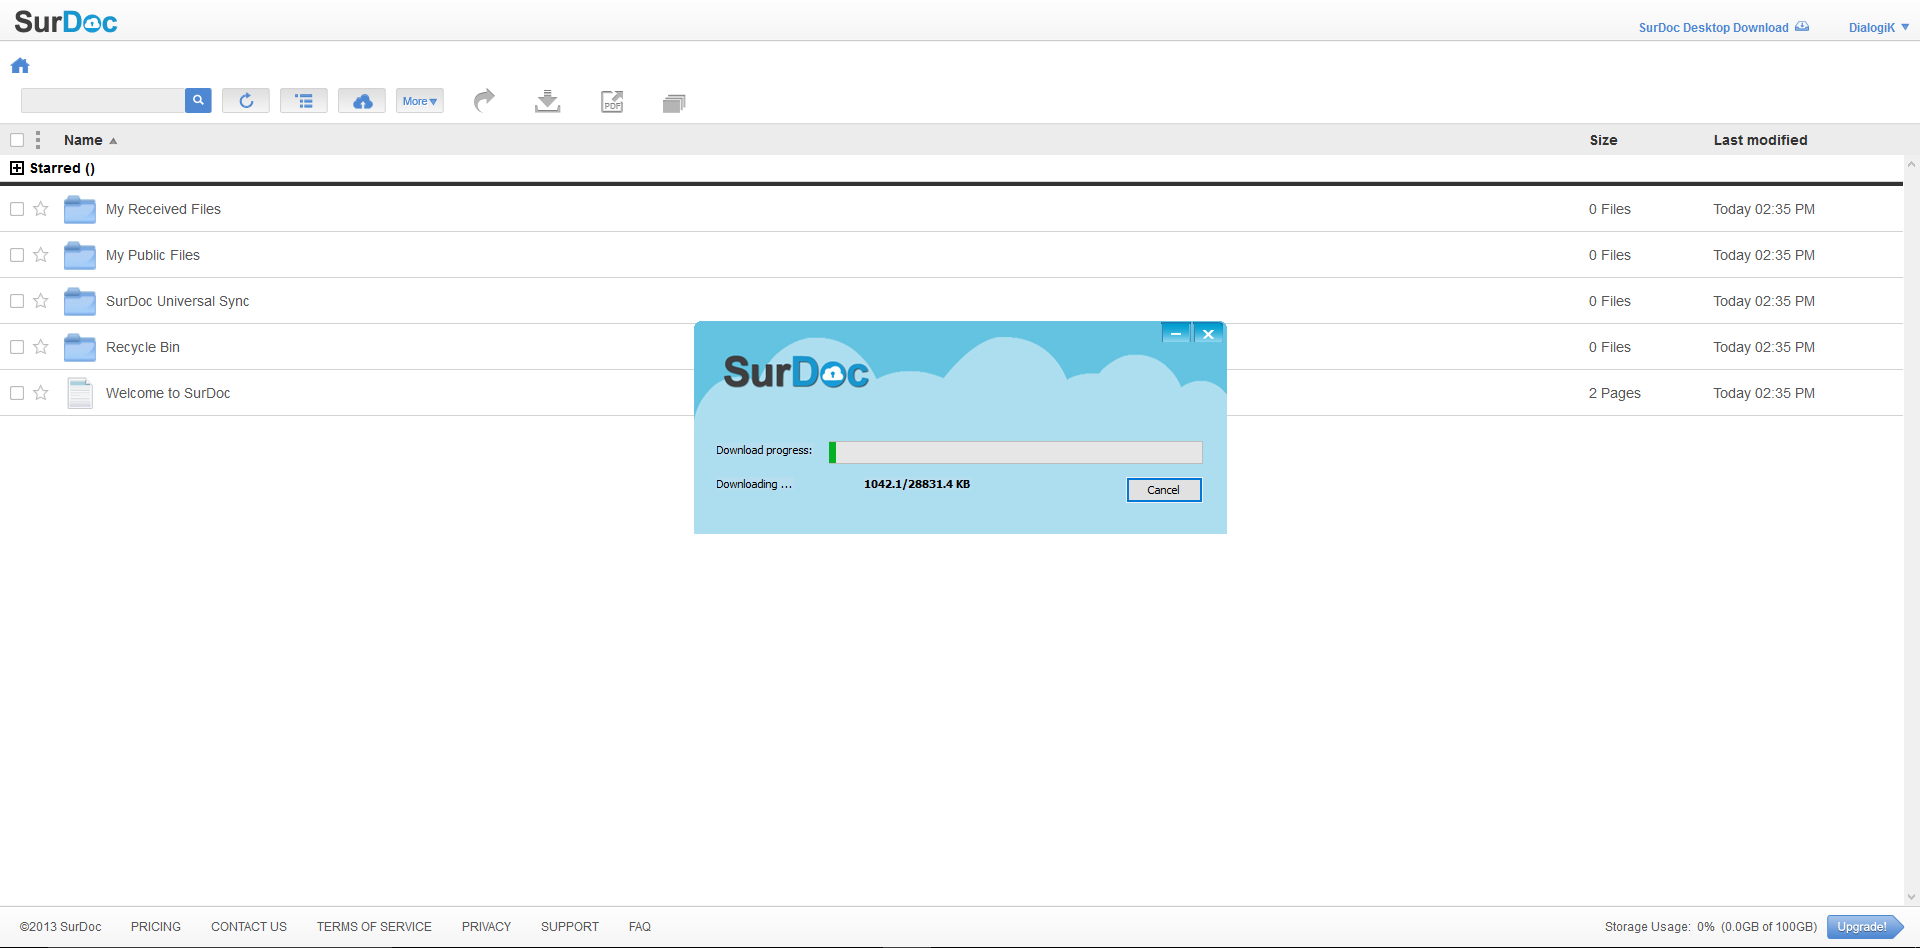Screen dimensions: 1920x948
Task: Minimize the SurDoc download dialog
Action: [x=1176, y=333]
